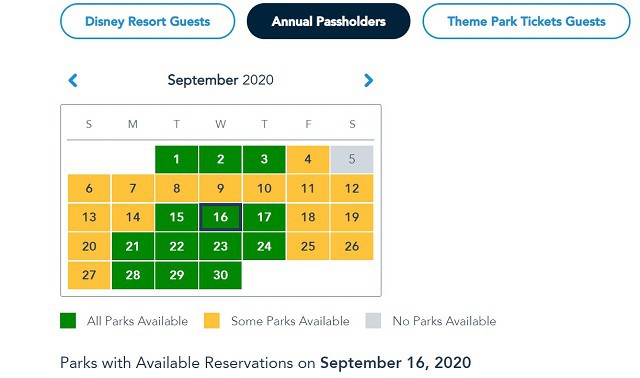Pick September 4 date cell
This screenshot has width=640, height=378.
(308, 159)
